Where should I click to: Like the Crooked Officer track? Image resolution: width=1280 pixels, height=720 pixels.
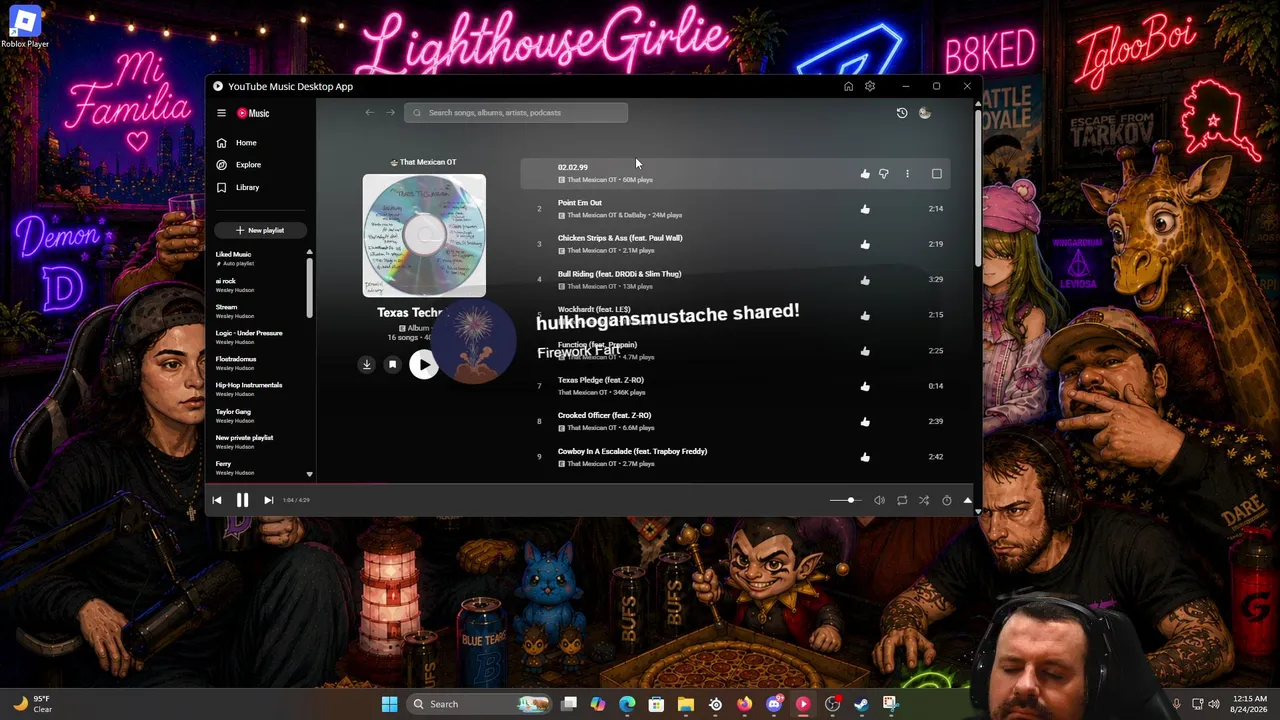(865, 422)
